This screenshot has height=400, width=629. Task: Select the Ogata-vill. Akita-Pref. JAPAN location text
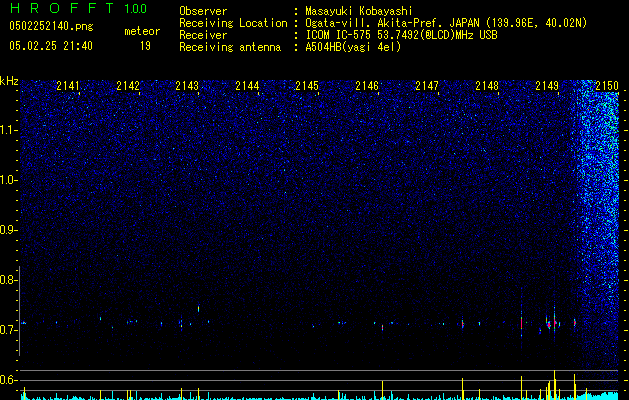(446, 23)
